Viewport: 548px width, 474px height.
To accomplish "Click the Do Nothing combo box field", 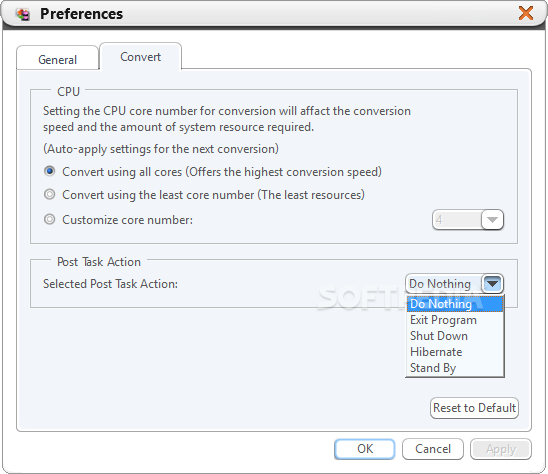I will tap(443, 283).
